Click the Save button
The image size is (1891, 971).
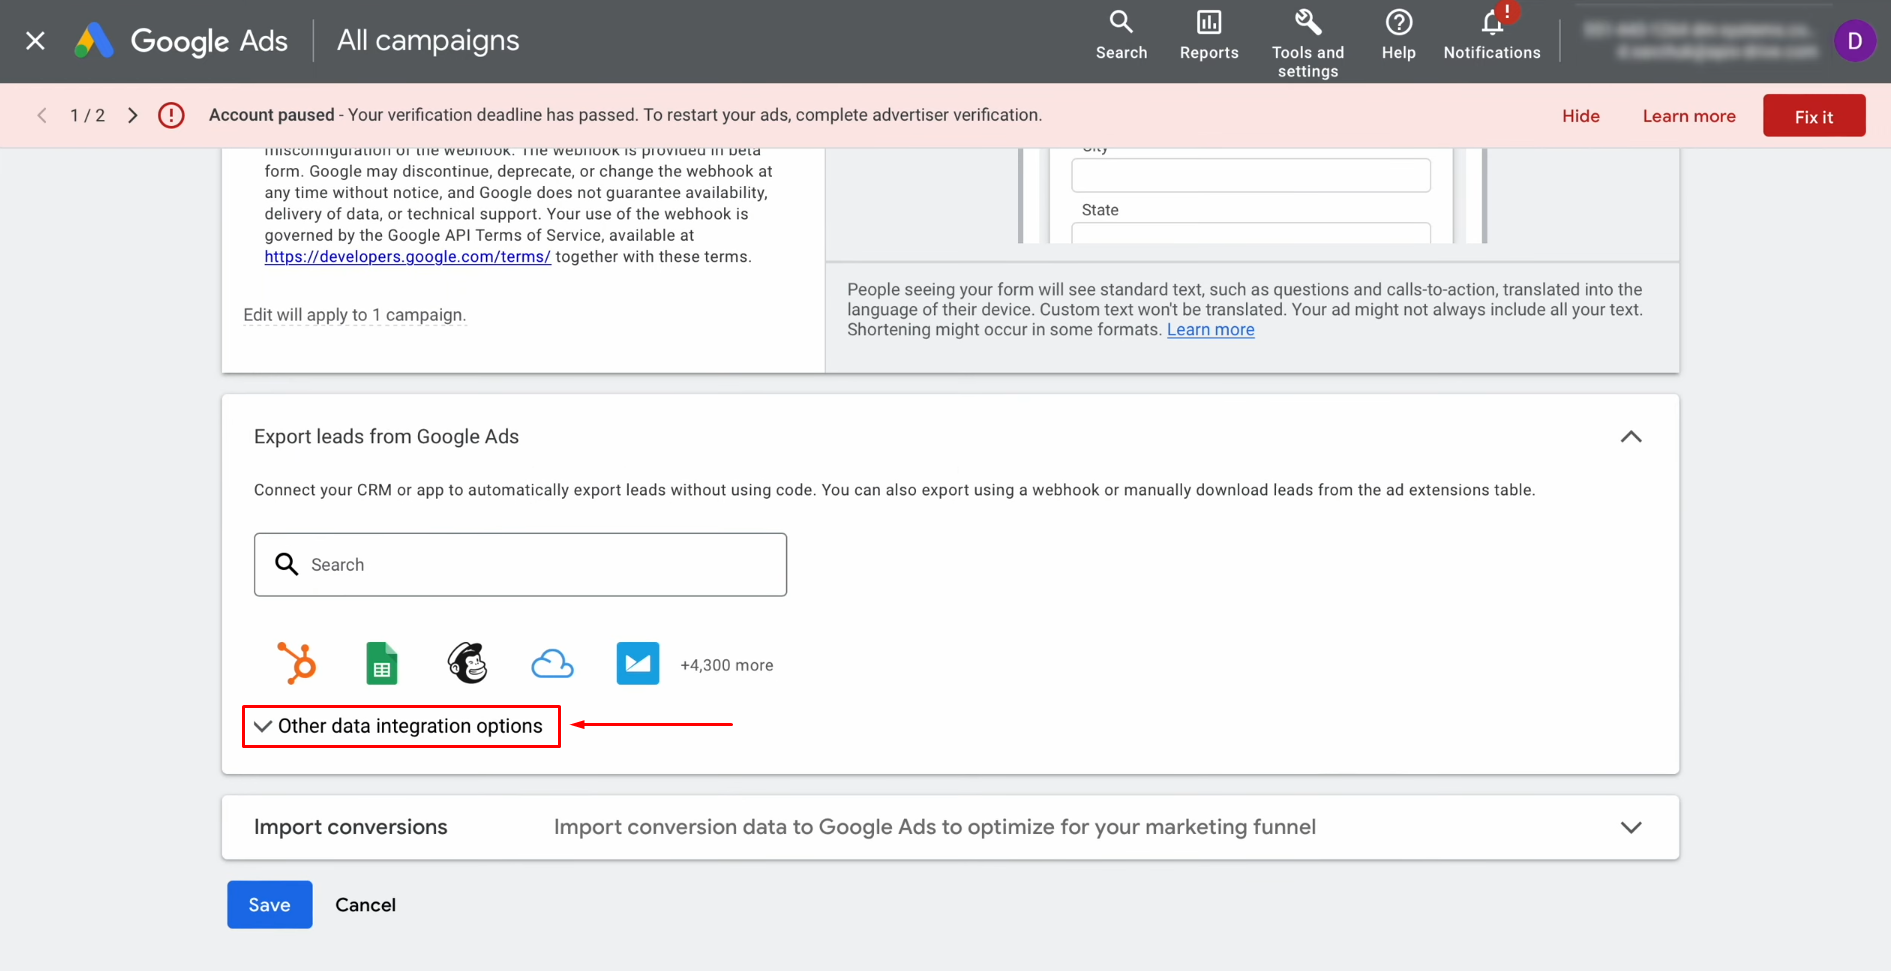click(x=270, y=905)
